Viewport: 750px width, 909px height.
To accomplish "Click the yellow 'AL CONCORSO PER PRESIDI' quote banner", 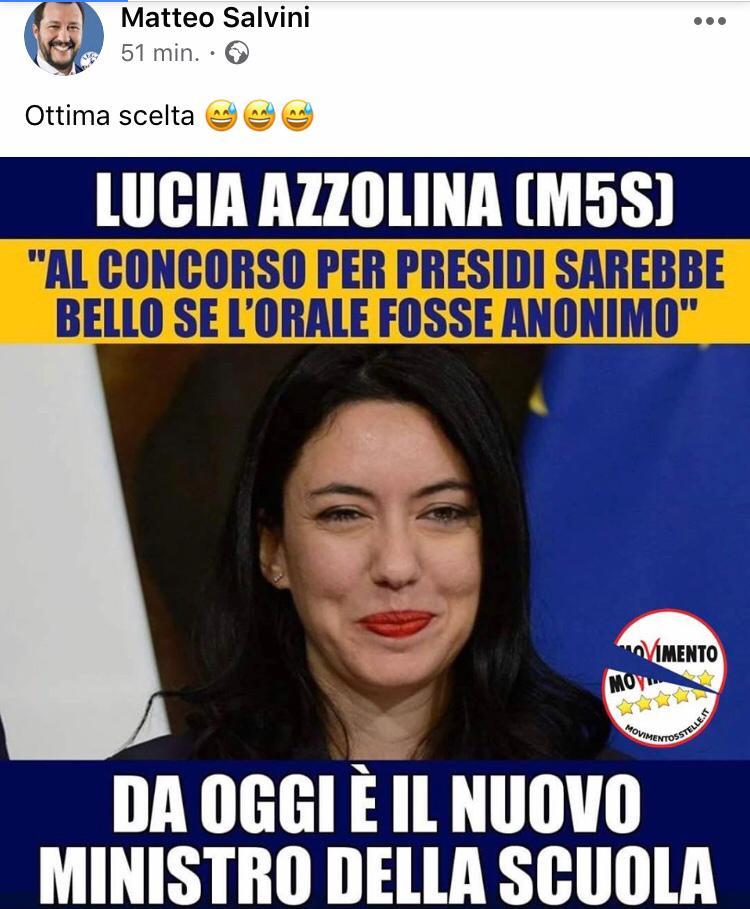I will coord(375,292).
